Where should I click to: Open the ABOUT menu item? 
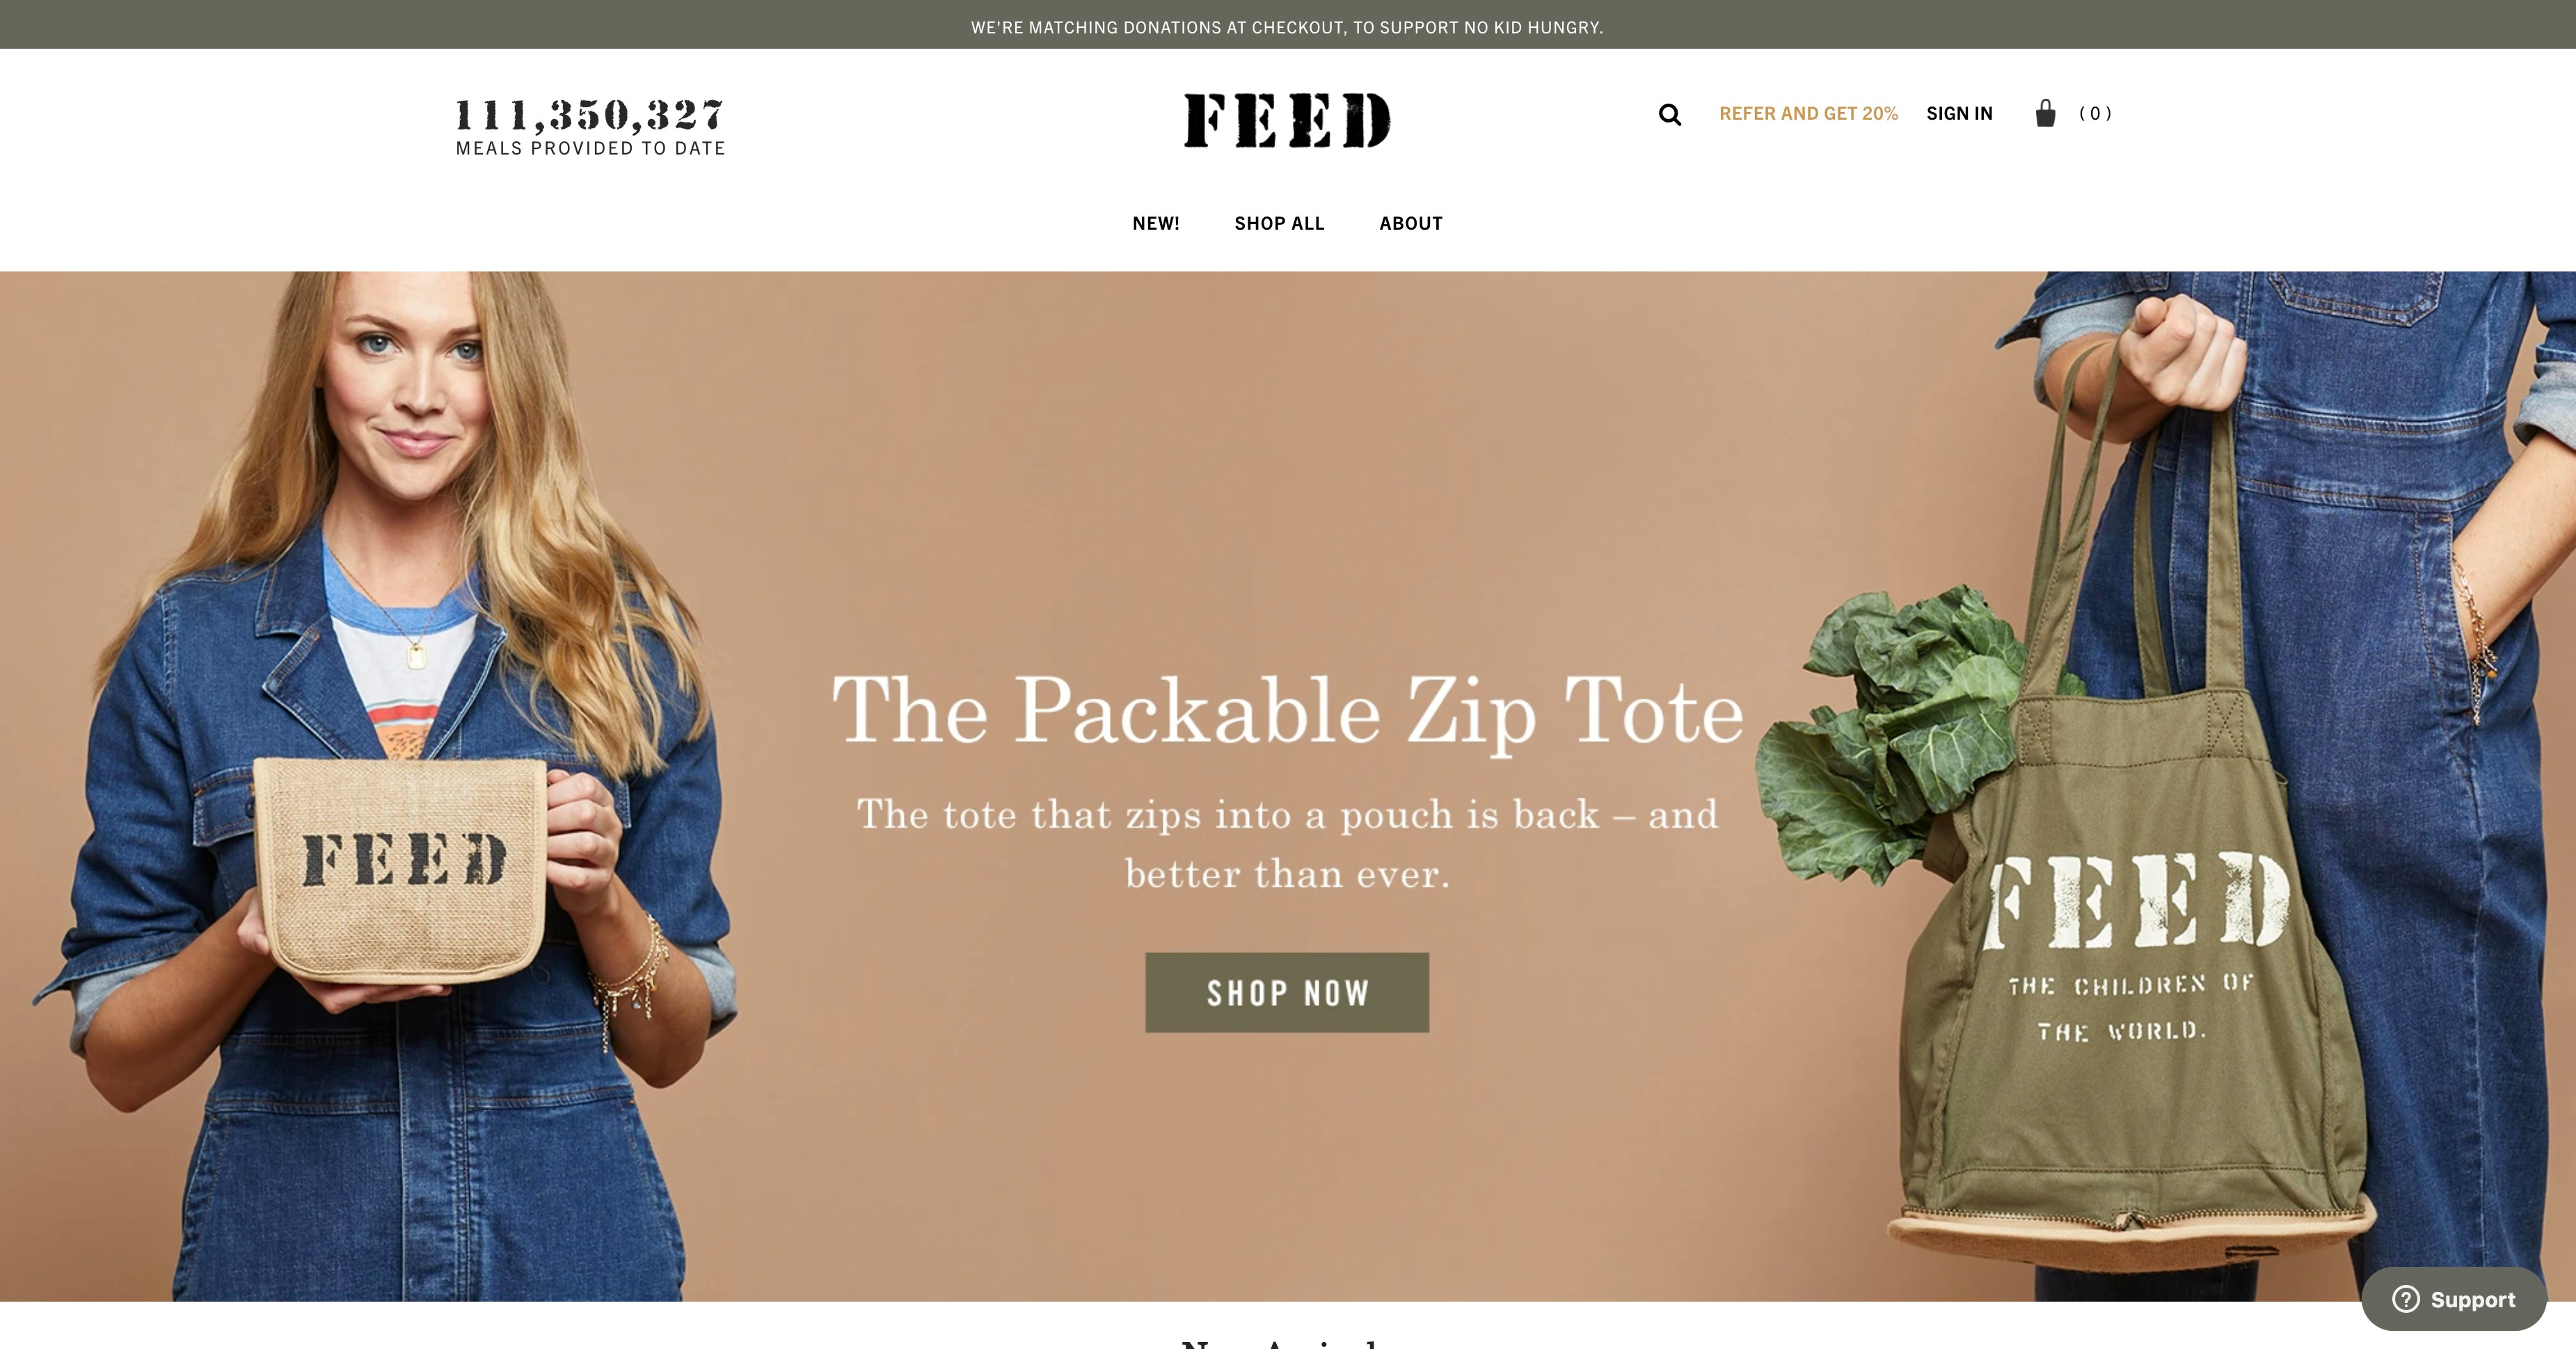pos(1411,223)
